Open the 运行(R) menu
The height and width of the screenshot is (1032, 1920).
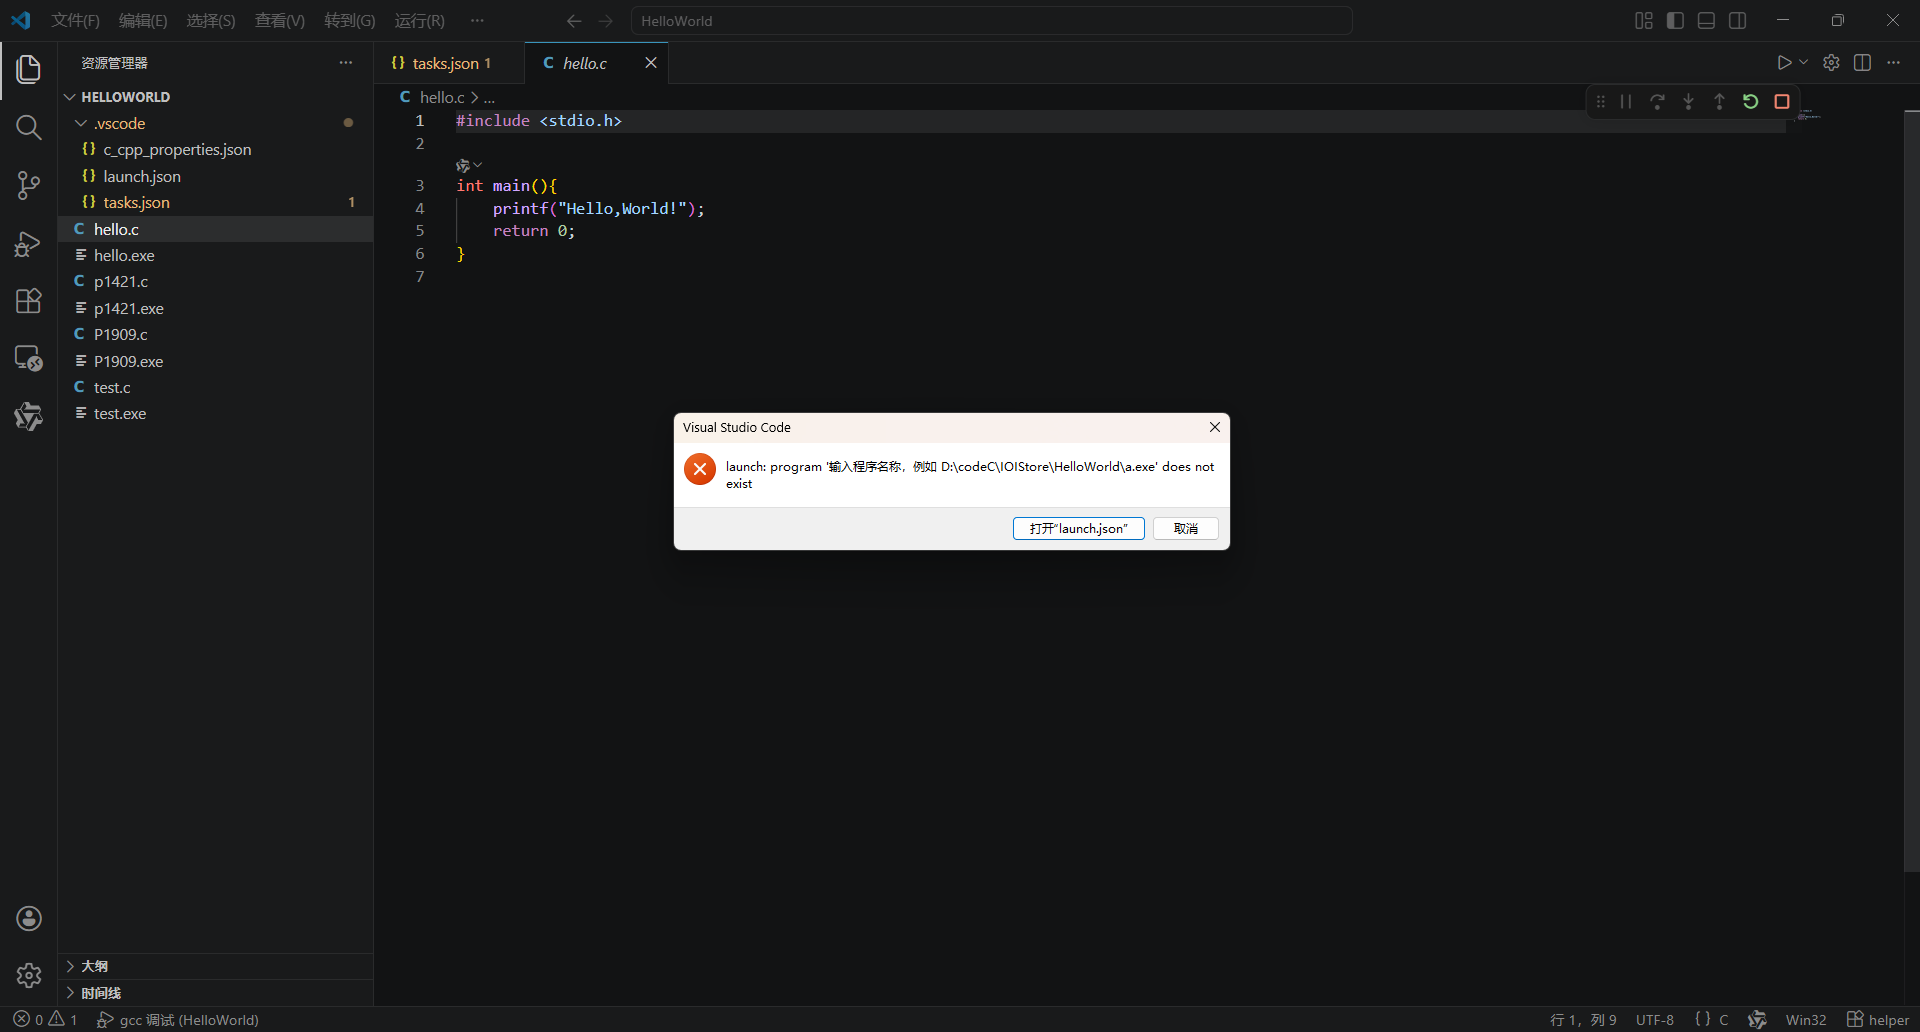[x=420, y=21]
